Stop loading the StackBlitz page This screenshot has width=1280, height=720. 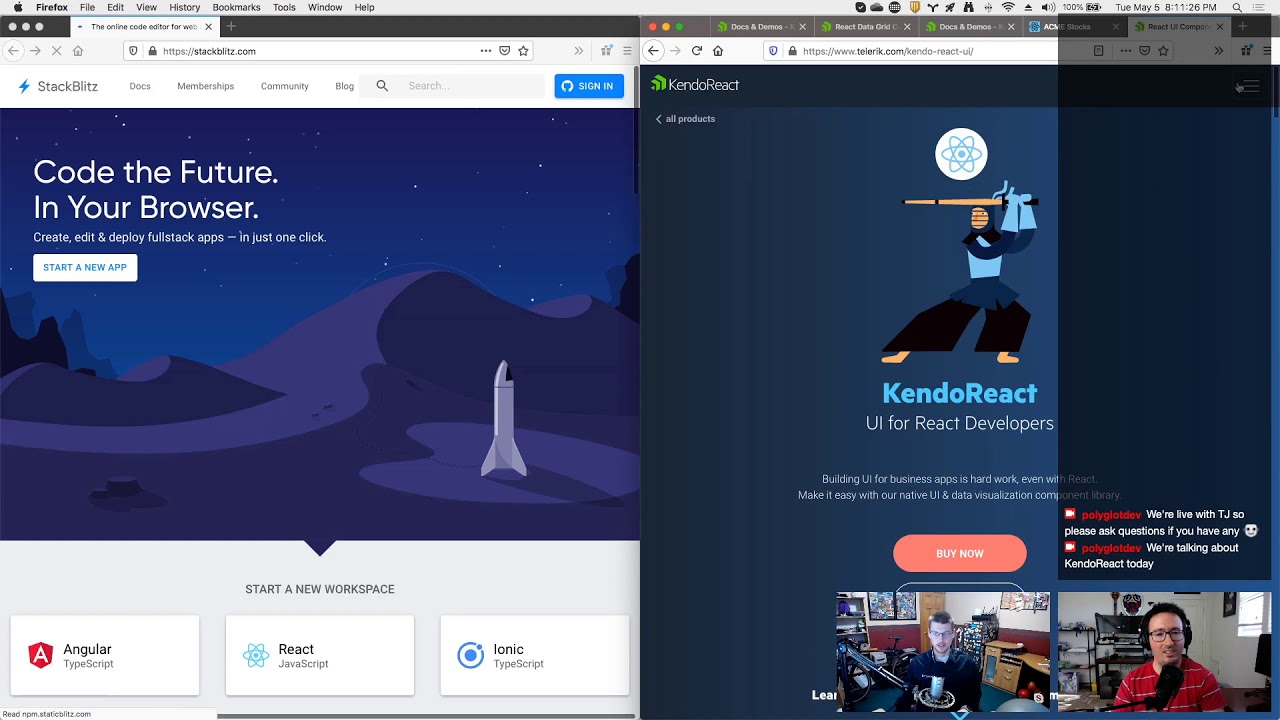[56, 51]
